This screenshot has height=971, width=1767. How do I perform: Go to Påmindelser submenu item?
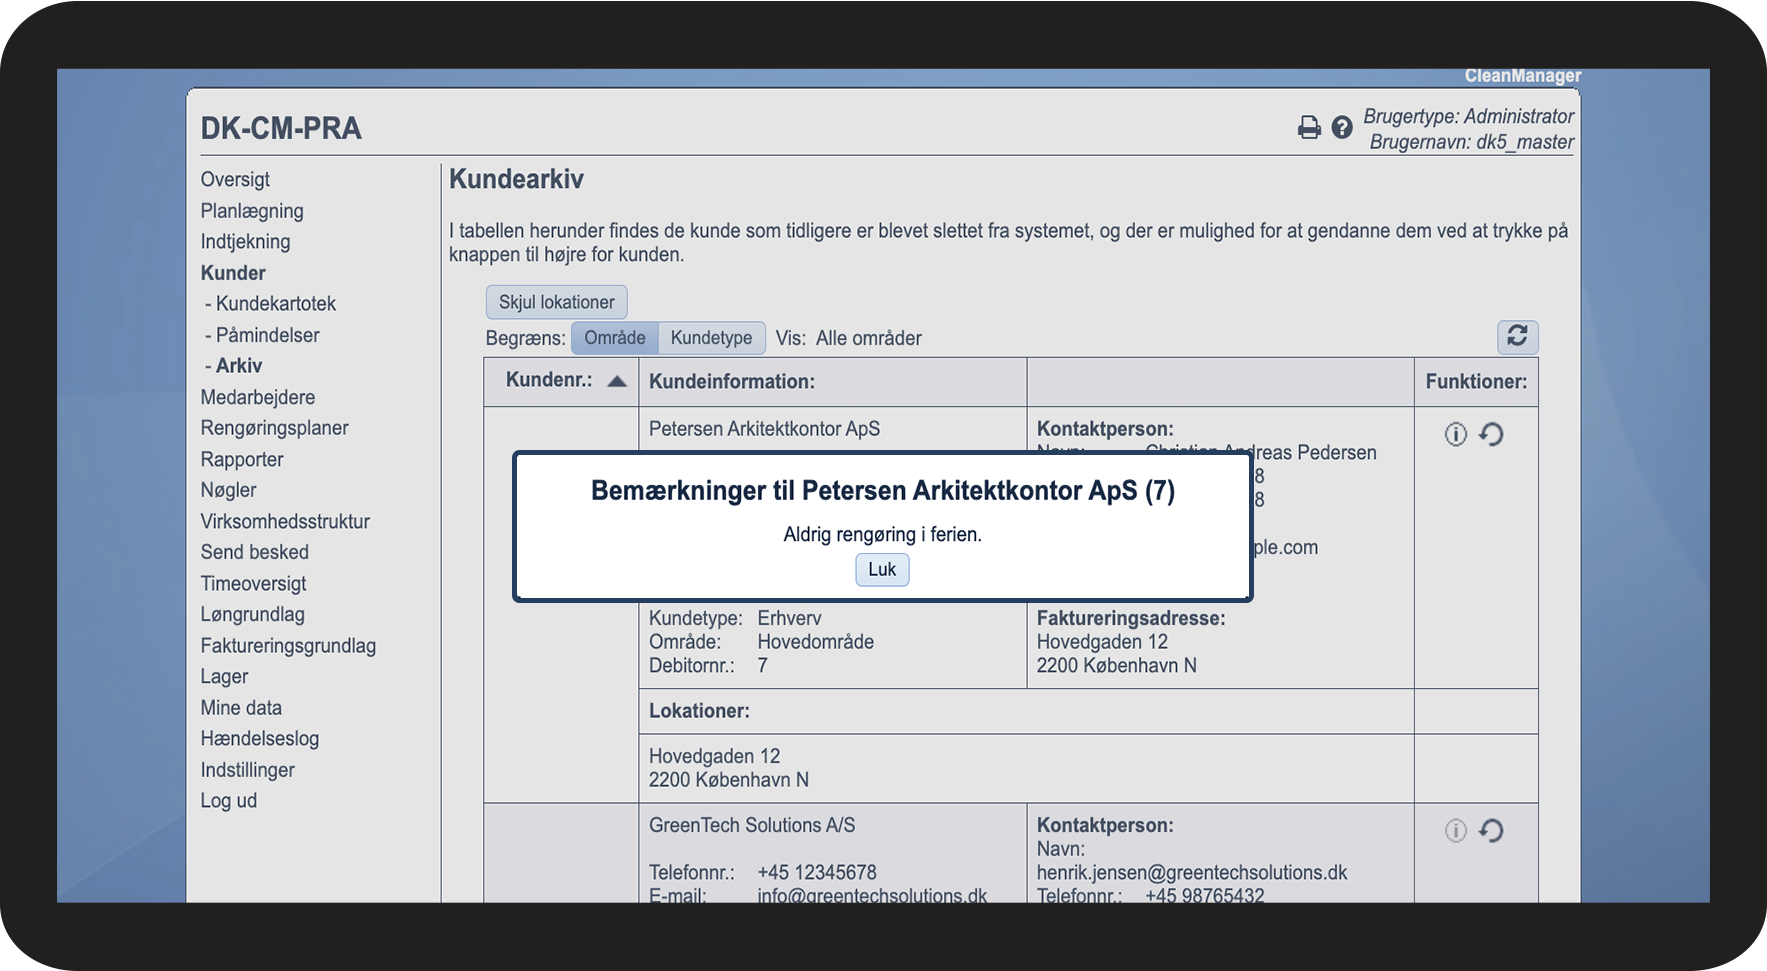tap(267, 335)
